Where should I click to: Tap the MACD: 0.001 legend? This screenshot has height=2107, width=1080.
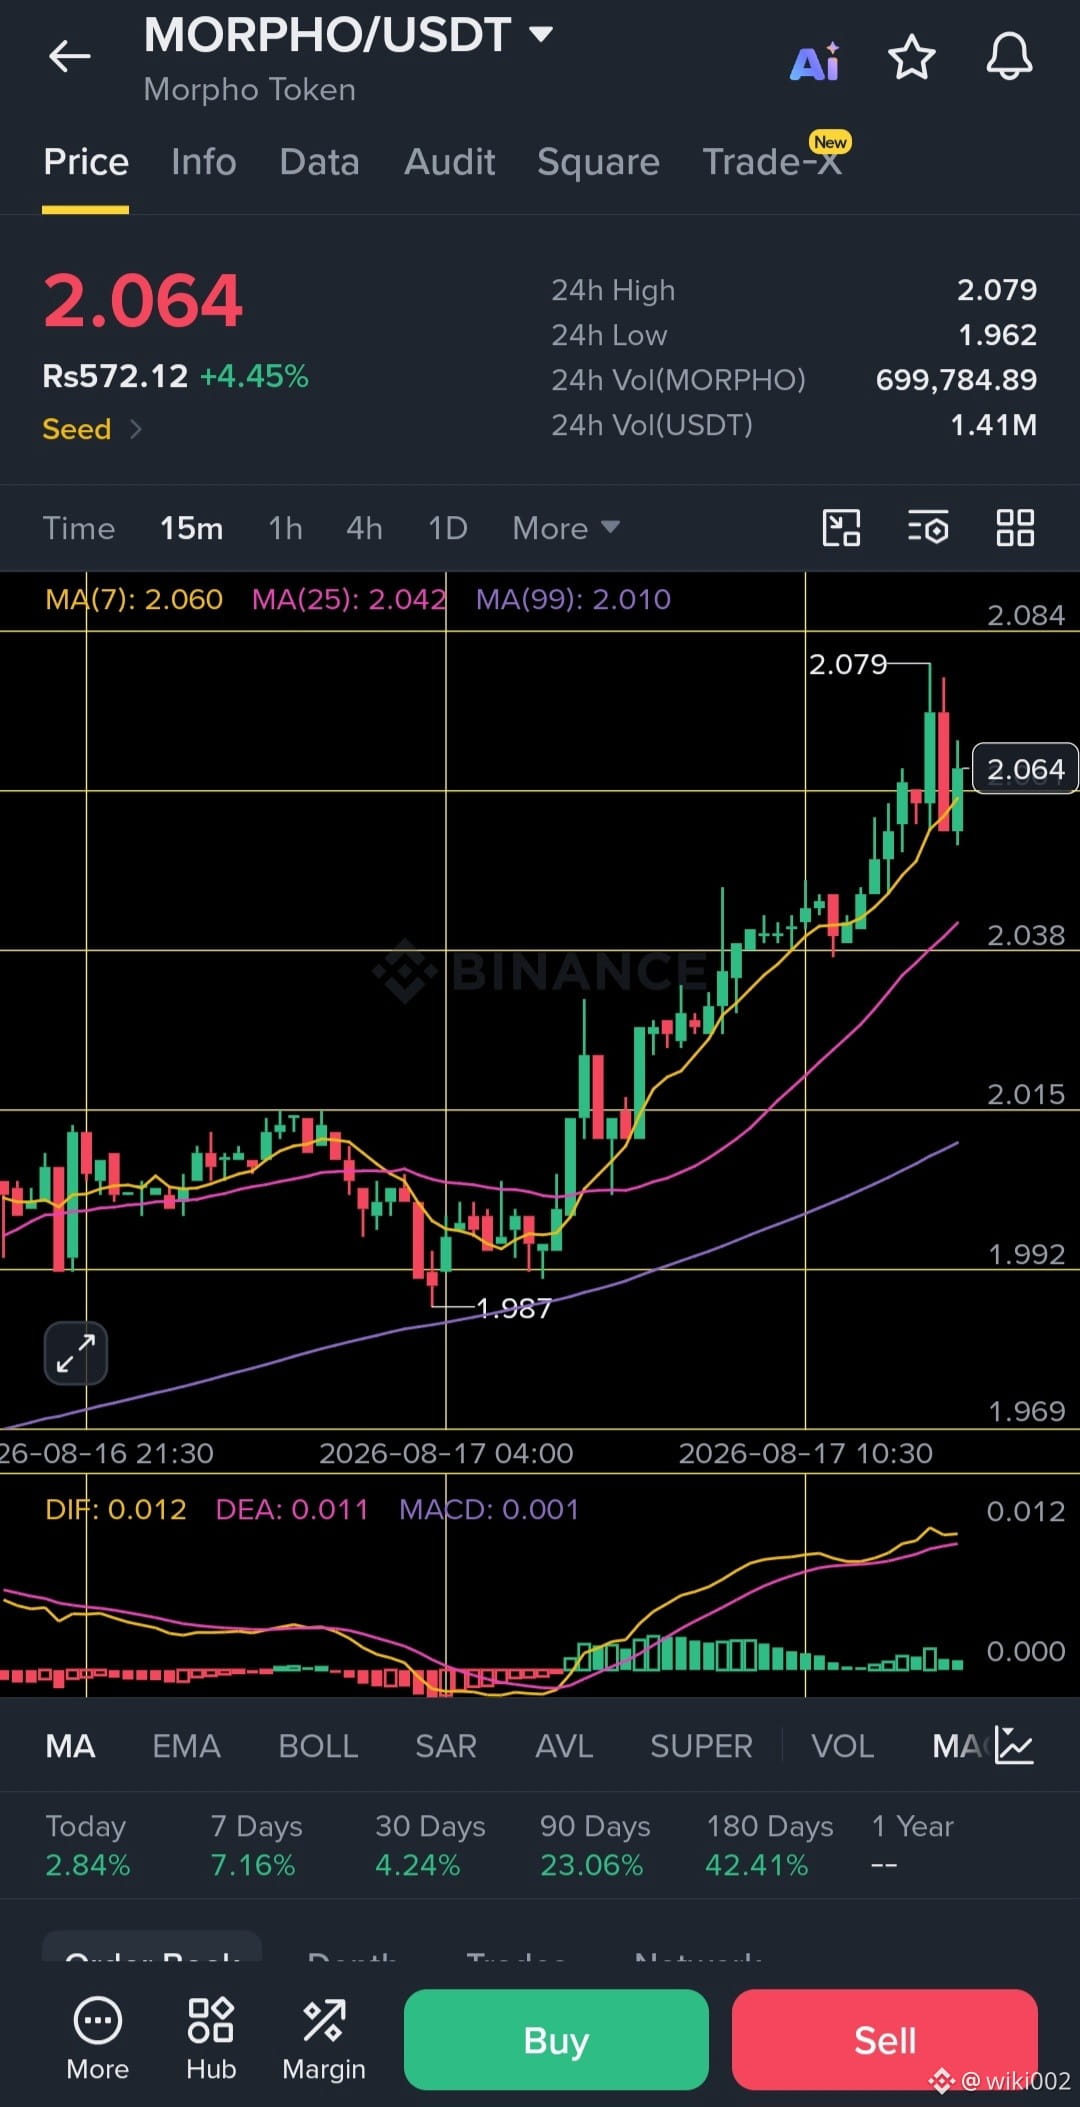pos(489,1509)
